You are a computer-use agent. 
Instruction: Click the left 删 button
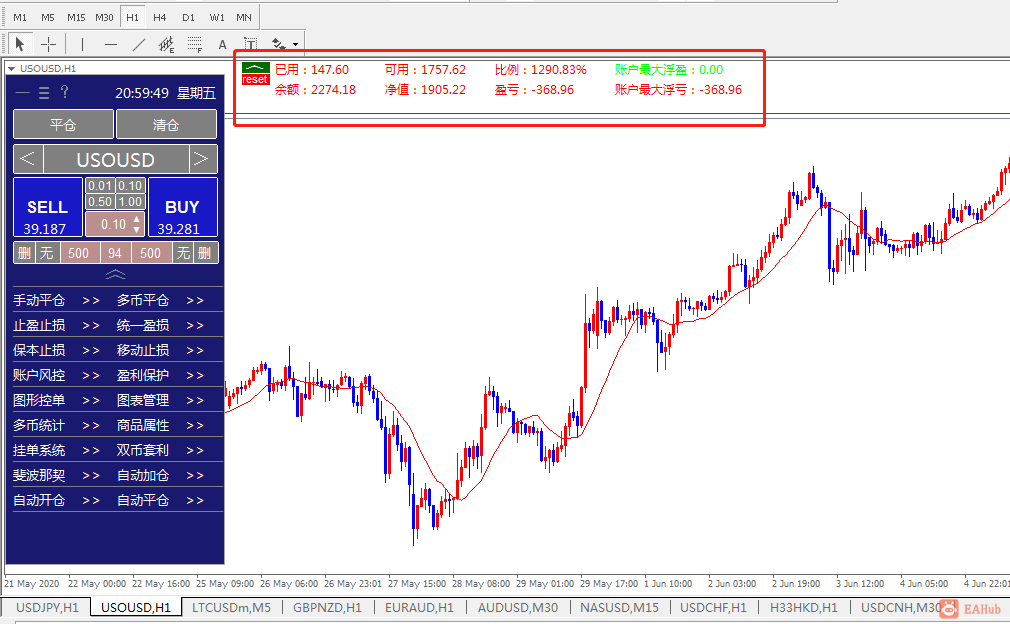24,253
